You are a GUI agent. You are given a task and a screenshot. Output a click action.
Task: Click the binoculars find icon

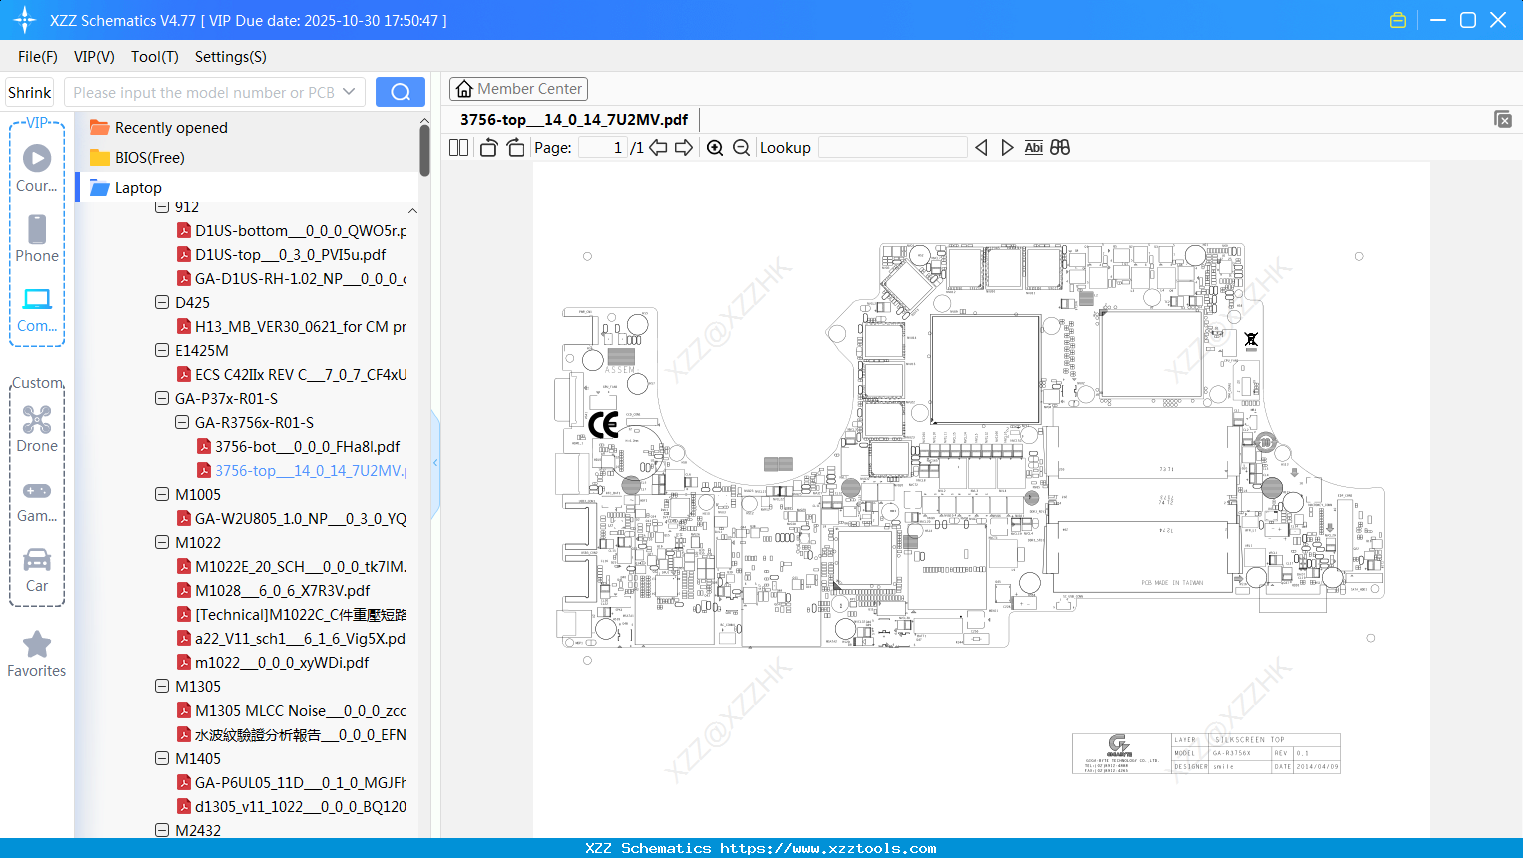point(1060,148)
